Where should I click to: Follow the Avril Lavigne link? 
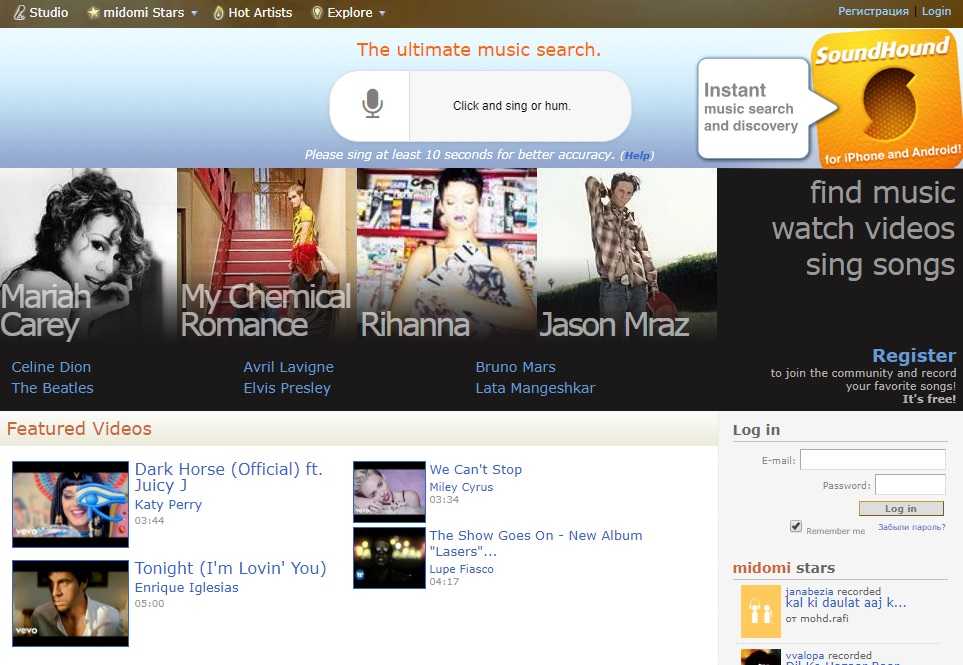pyautogui.click(x=288, y=367)
